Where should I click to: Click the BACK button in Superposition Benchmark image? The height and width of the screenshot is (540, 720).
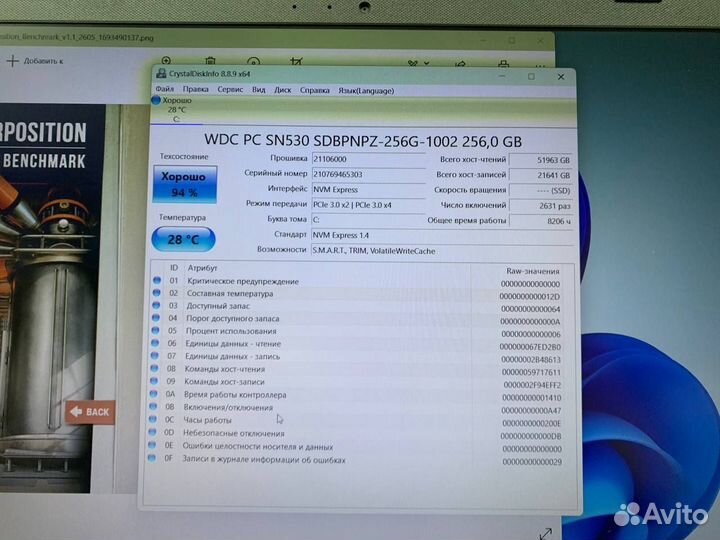(x=90, y=412)
